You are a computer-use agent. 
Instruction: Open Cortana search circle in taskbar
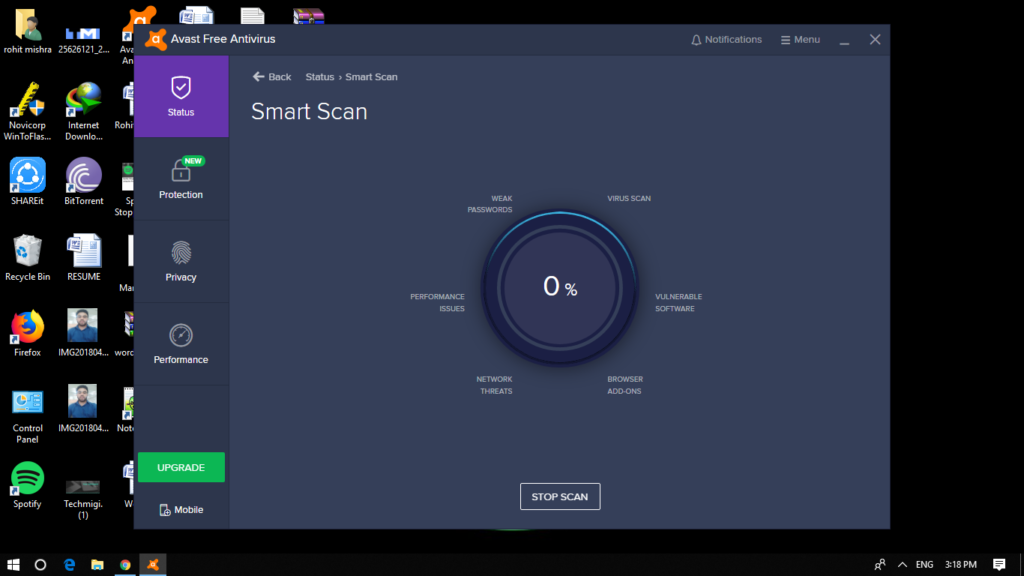click(40, 564)
